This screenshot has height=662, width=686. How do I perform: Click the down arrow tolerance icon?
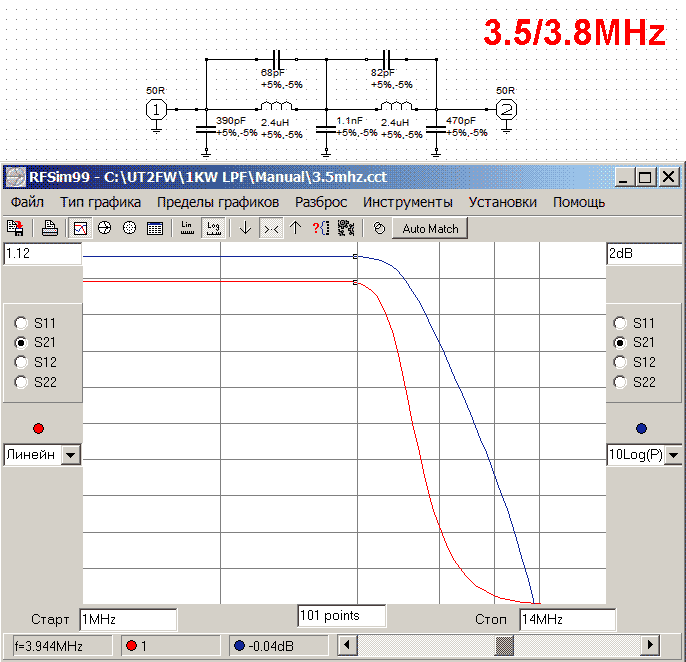[x=245, y=228]
